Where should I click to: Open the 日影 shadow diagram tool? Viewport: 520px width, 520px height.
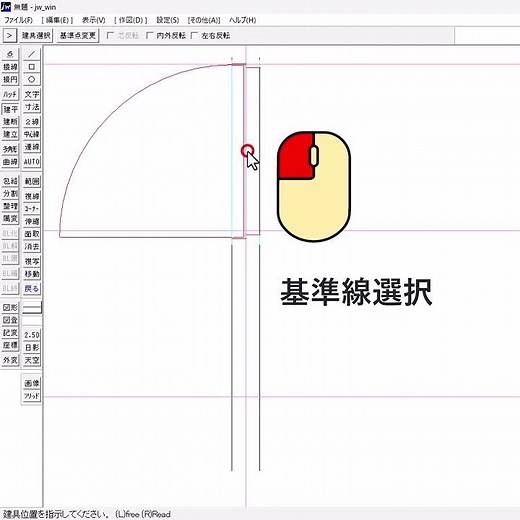(32, 348)
